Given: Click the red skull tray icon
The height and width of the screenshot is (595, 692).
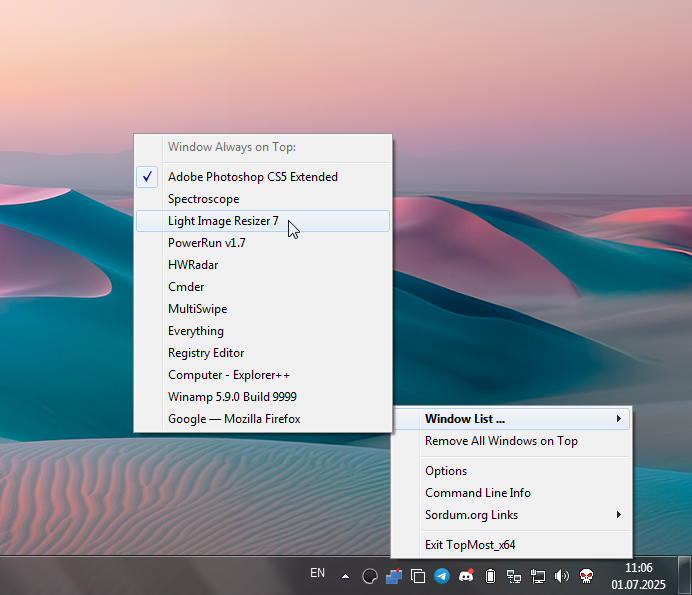Looking at the screenshot, I should 586,576.
